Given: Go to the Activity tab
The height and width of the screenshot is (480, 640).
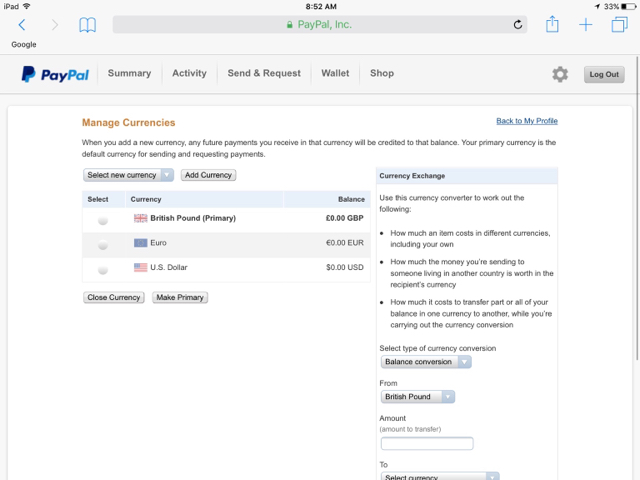Looking at the screenshot, I should pos(189,73).
